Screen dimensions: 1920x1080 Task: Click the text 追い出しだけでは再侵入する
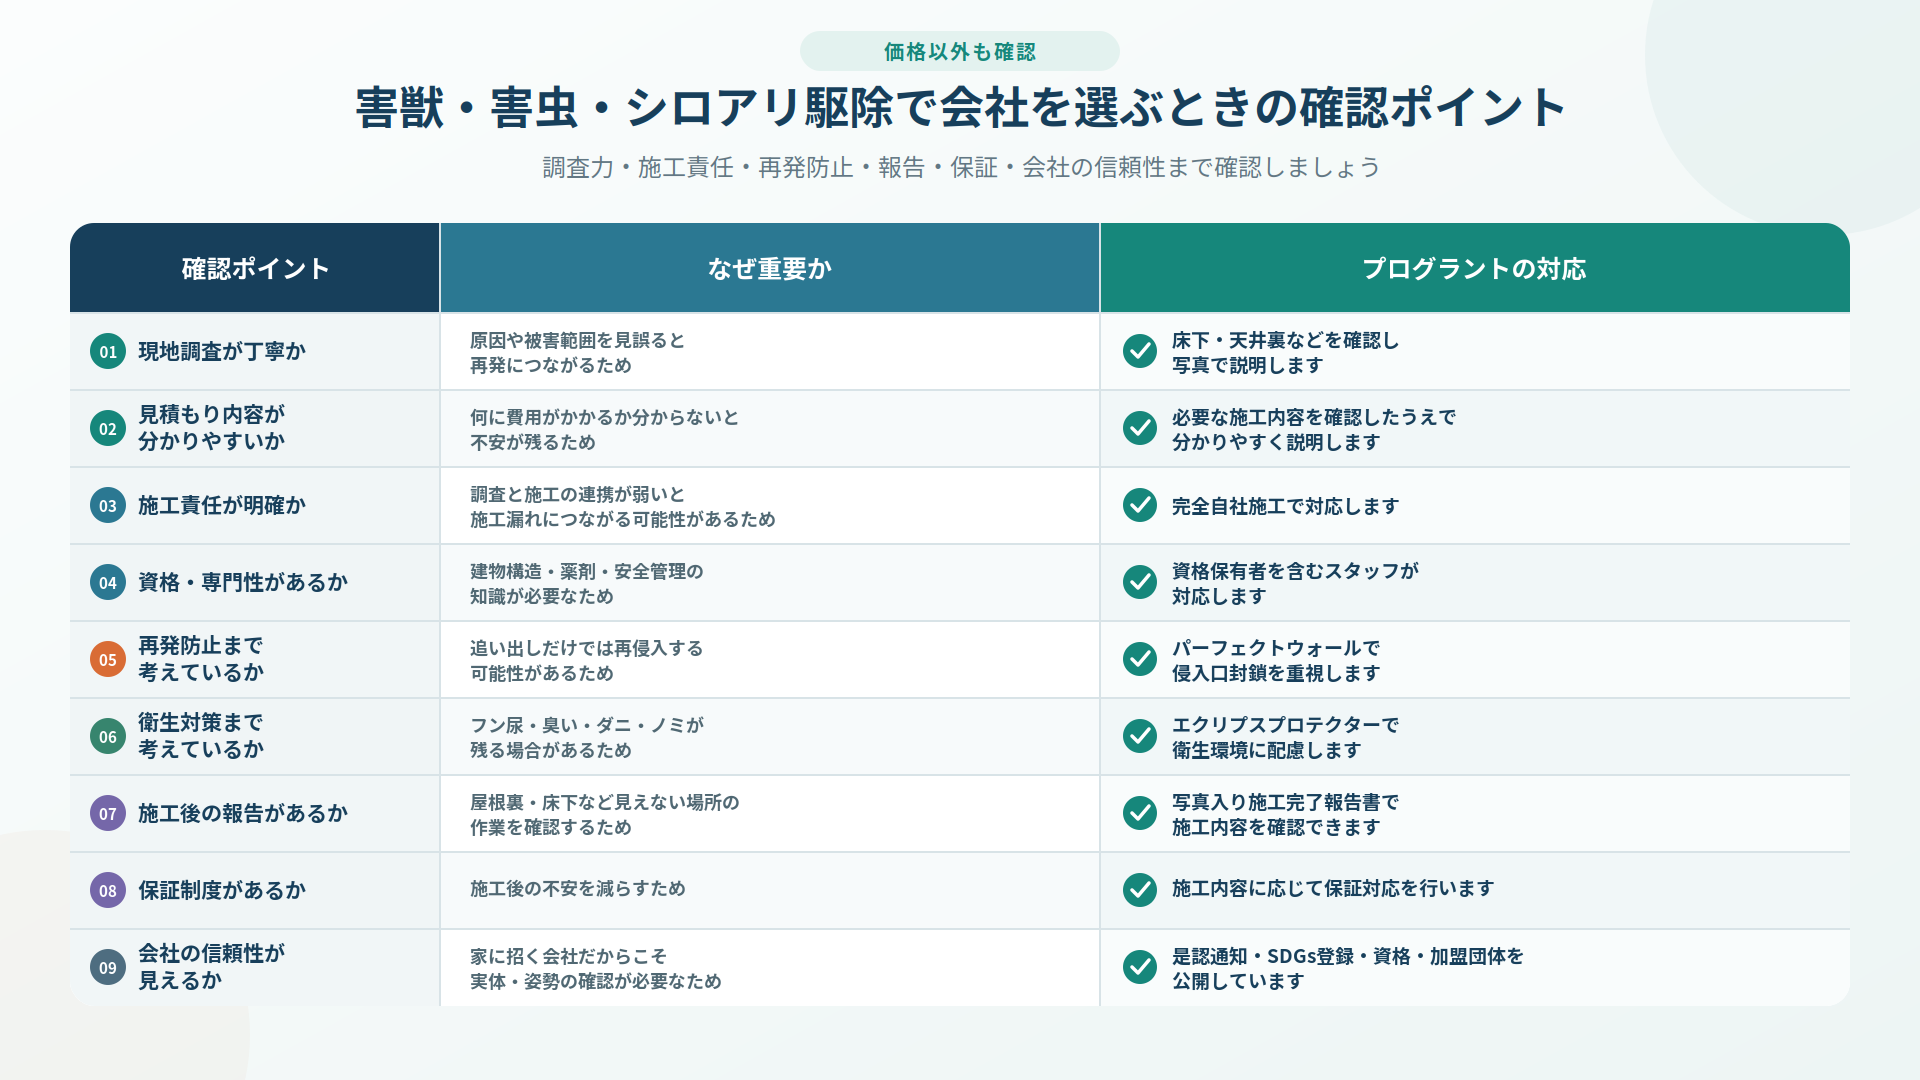587,648
